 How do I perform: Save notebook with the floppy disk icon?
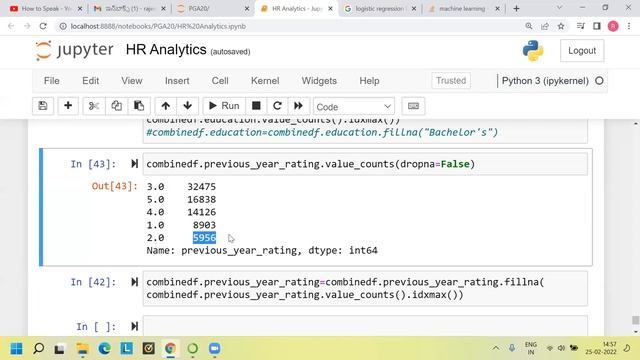tap(43, 106)
